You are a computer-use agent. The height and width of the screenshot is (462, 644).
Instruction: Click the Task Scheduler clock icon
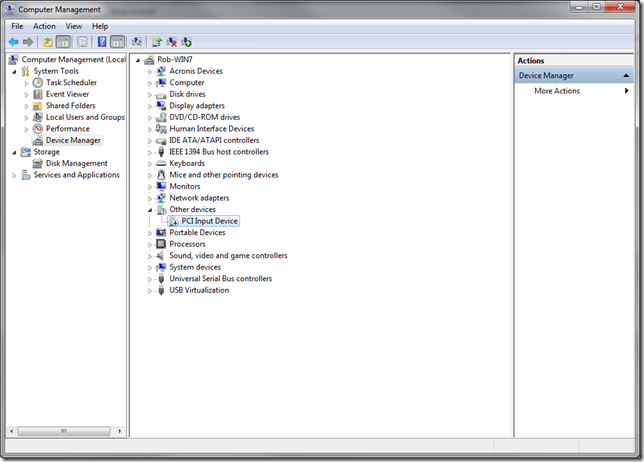click(x=37, y=83)
